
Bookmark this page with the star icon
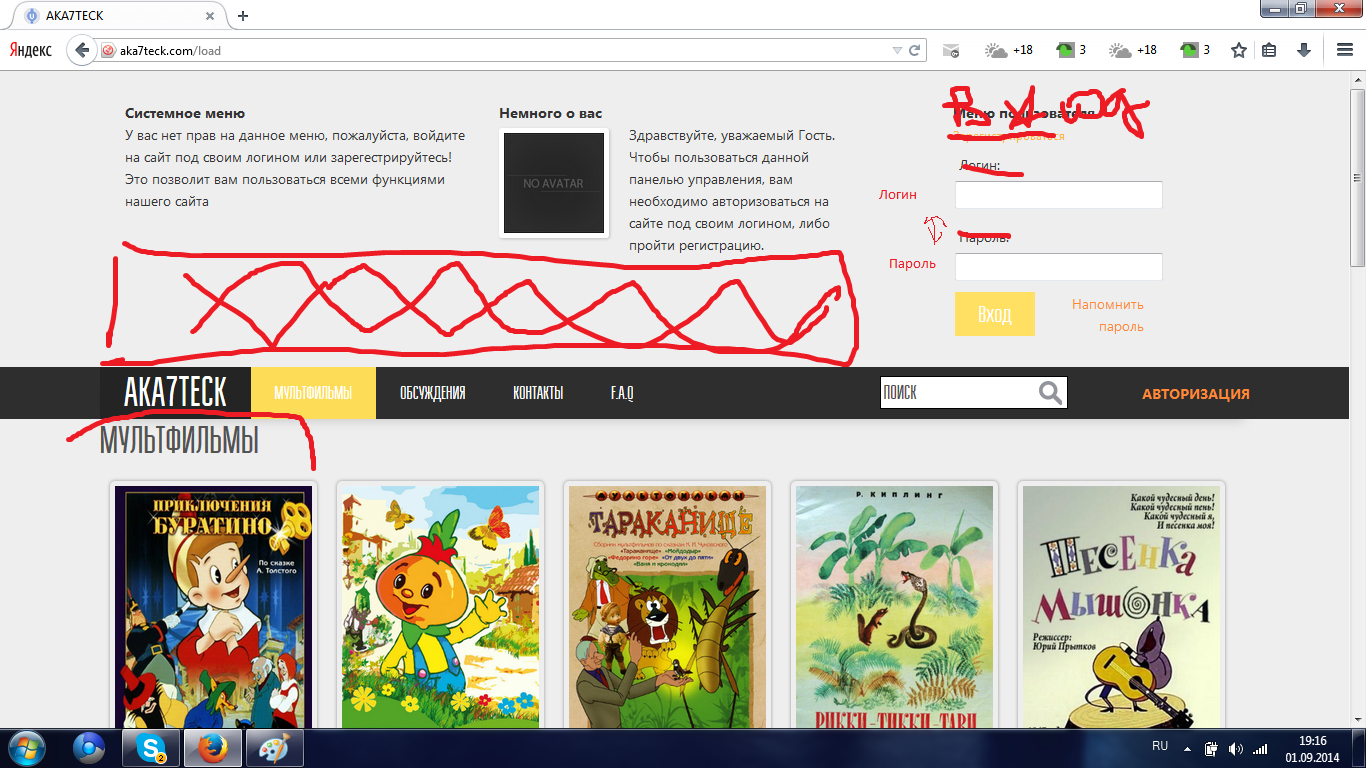tap(1239, 50)
